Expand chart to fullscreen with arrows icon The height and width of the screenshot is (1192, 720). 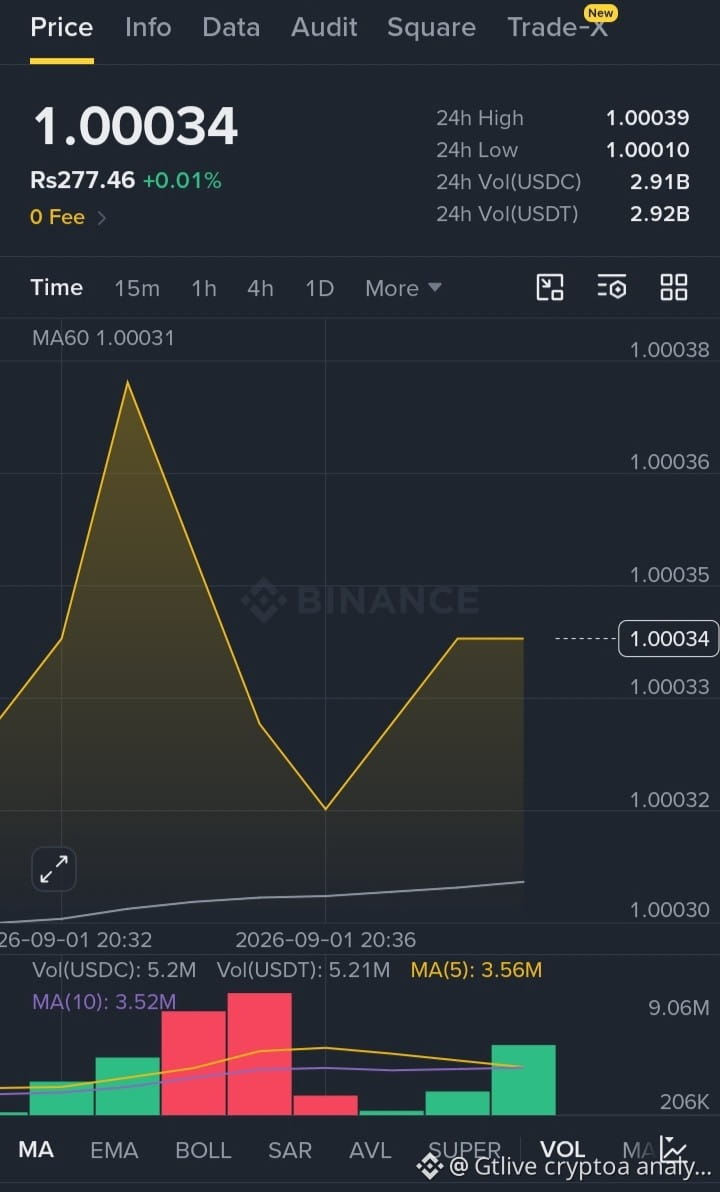pos(54,869)
